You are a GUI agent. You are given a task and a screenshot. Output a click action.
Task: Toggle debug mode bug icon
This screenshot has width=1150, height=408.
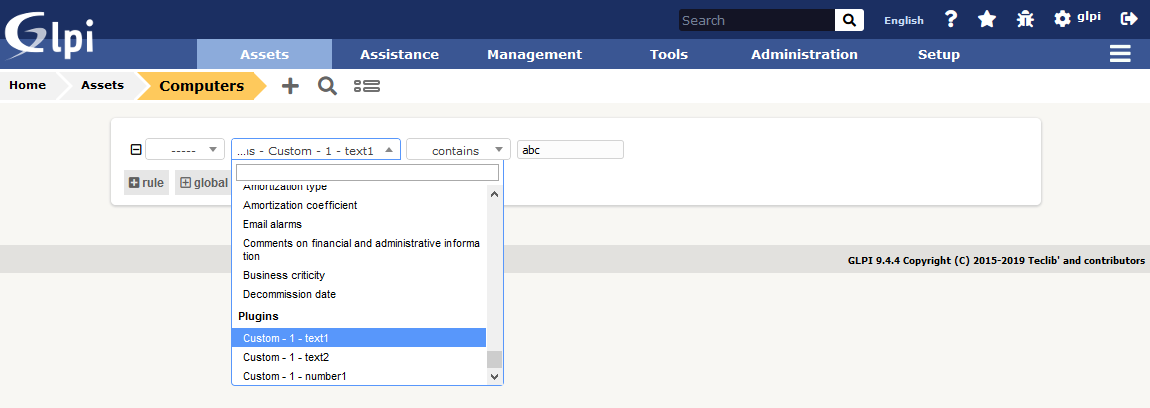[x=1025, y=19]
